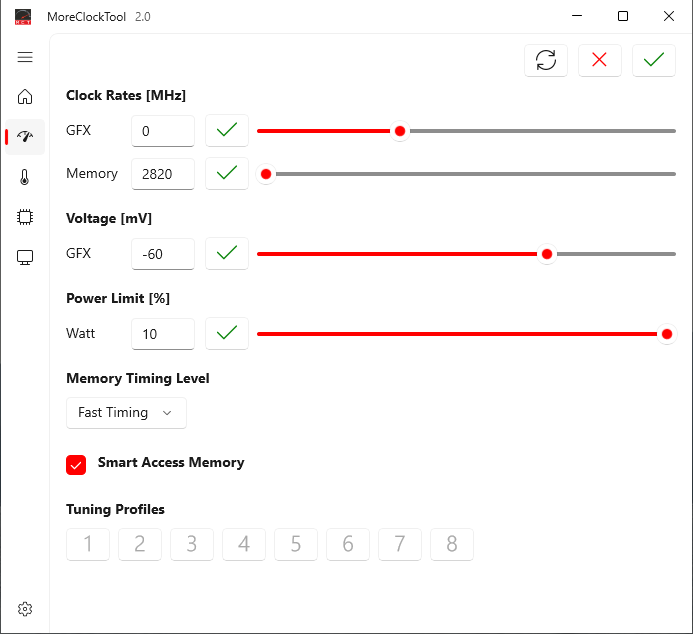Open the monitor display page
This screenshot has height=634, width=693.
pyautogui.click(x=25, y=257)
